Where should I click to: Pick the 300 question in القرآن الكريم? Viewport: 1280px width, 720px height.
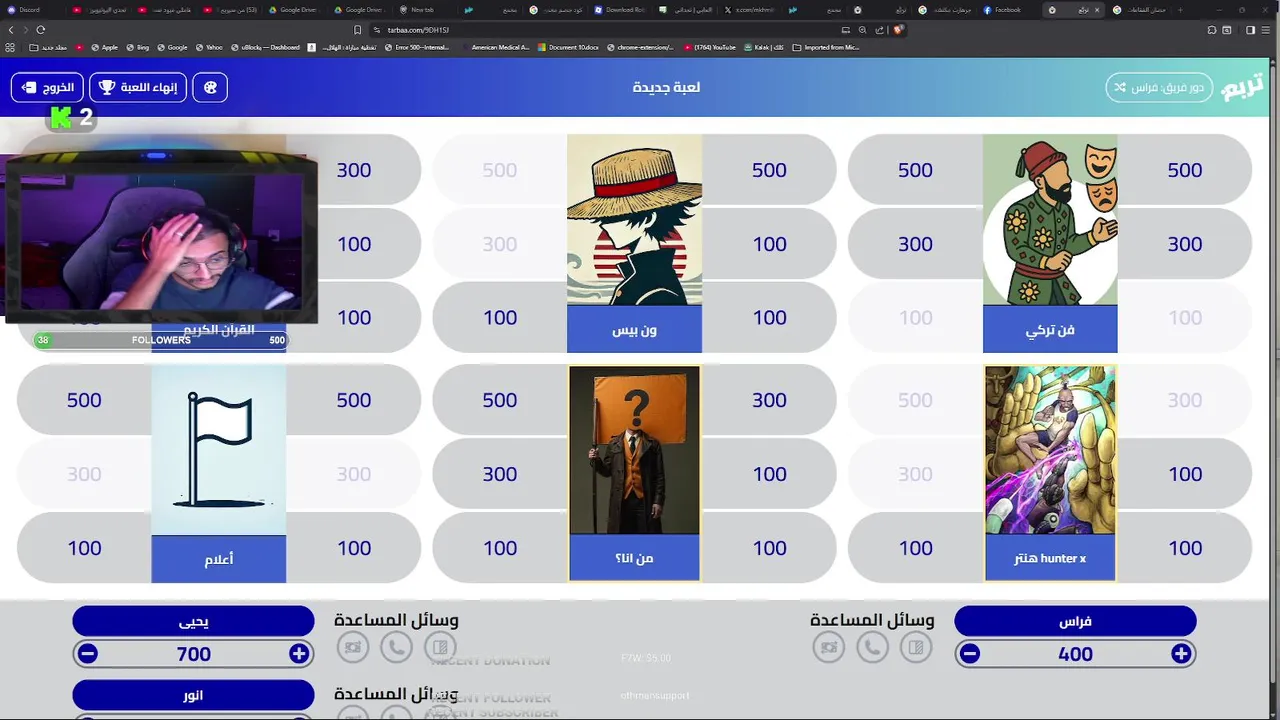(354, 170)
